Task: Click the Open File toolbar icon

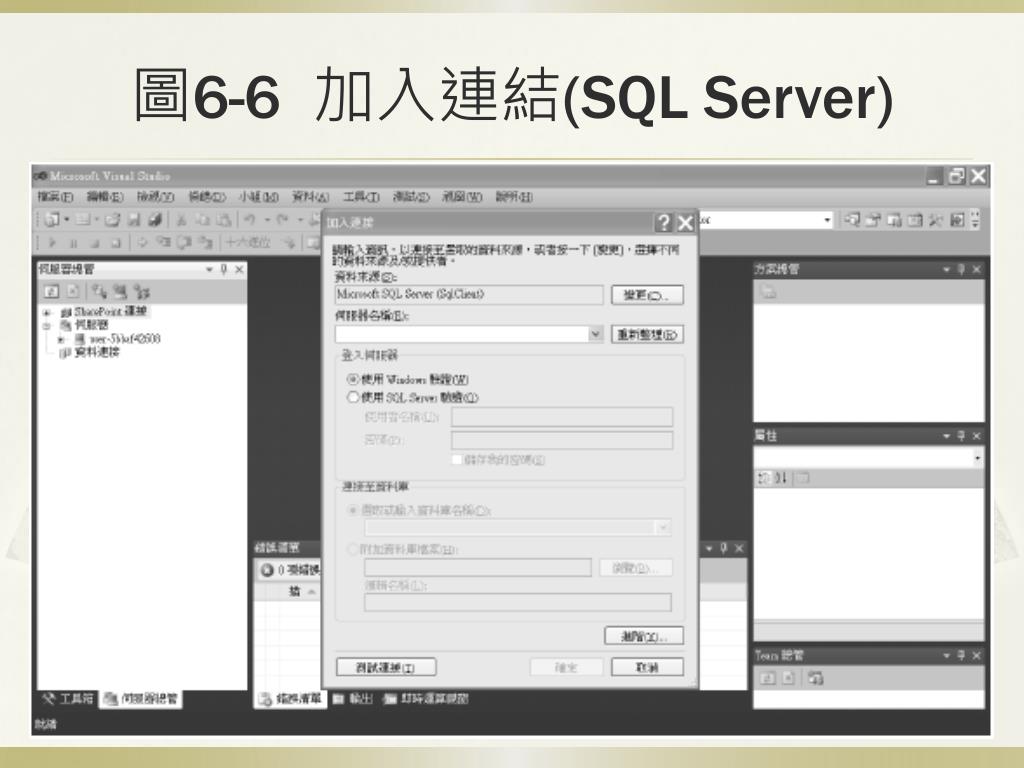Action: click(112, 220)
